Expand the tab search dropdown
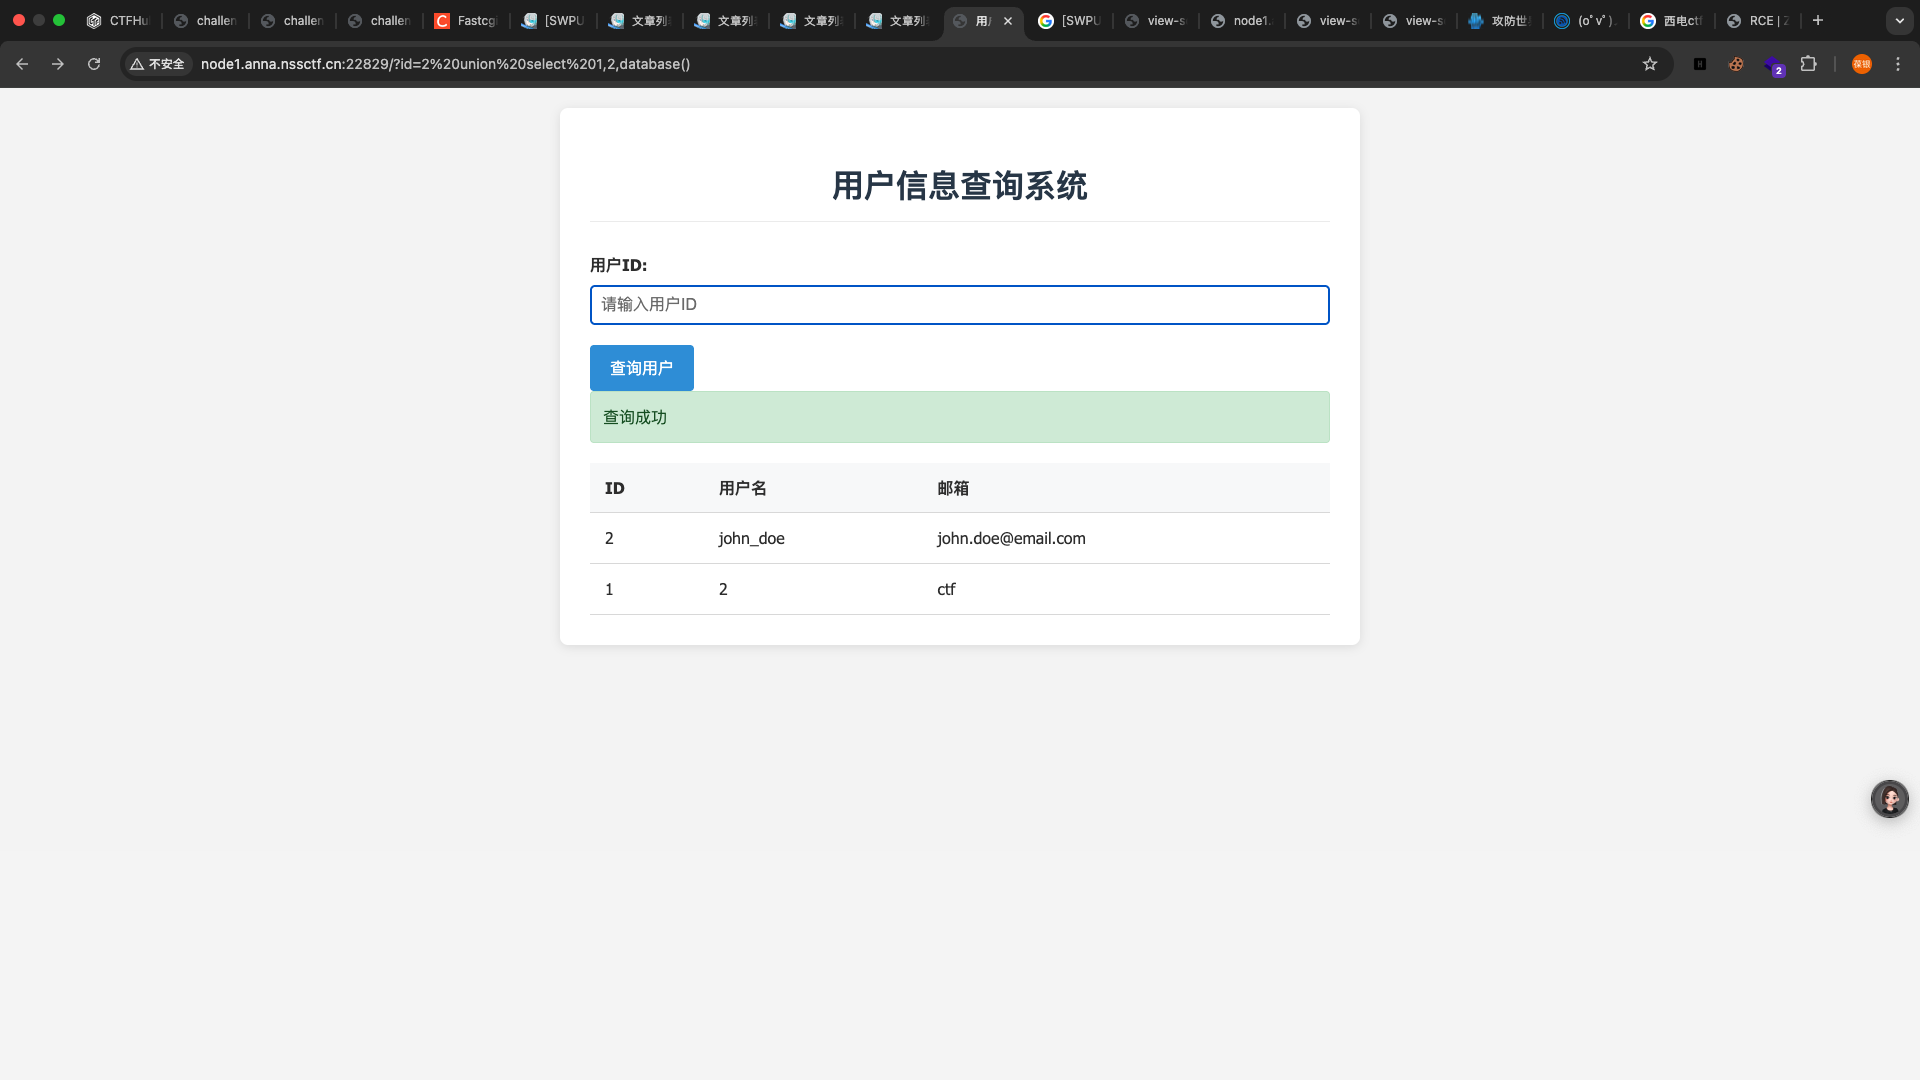1920x1080 pixels. pos(1900,20)
